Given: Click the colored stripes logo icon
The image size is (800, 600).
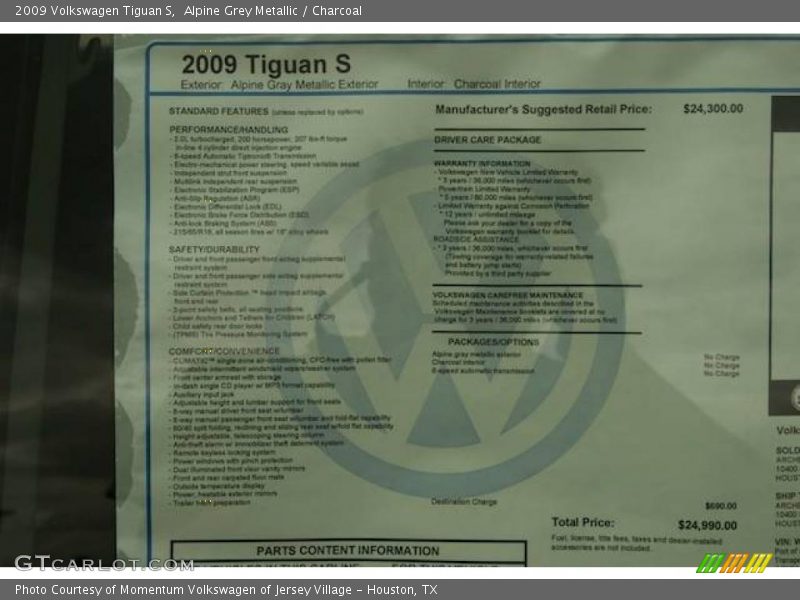Looking at the screenshot, I should point(734,563).
